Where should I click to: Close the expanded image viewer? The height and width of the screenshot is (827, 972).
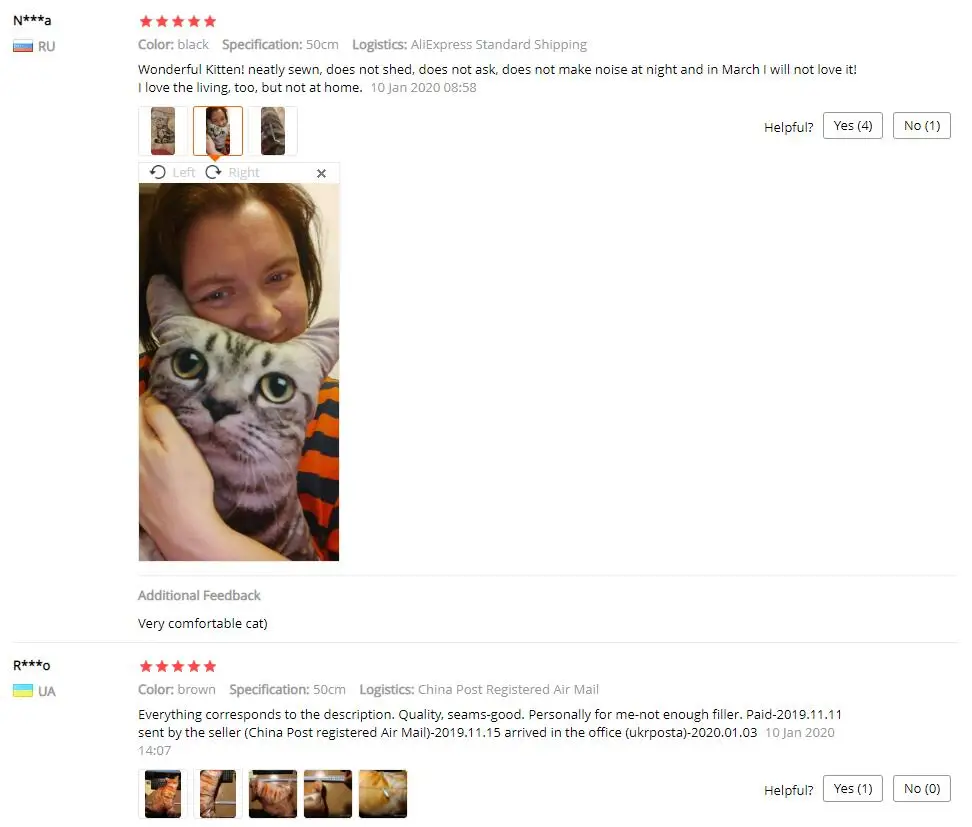(321, 173)
